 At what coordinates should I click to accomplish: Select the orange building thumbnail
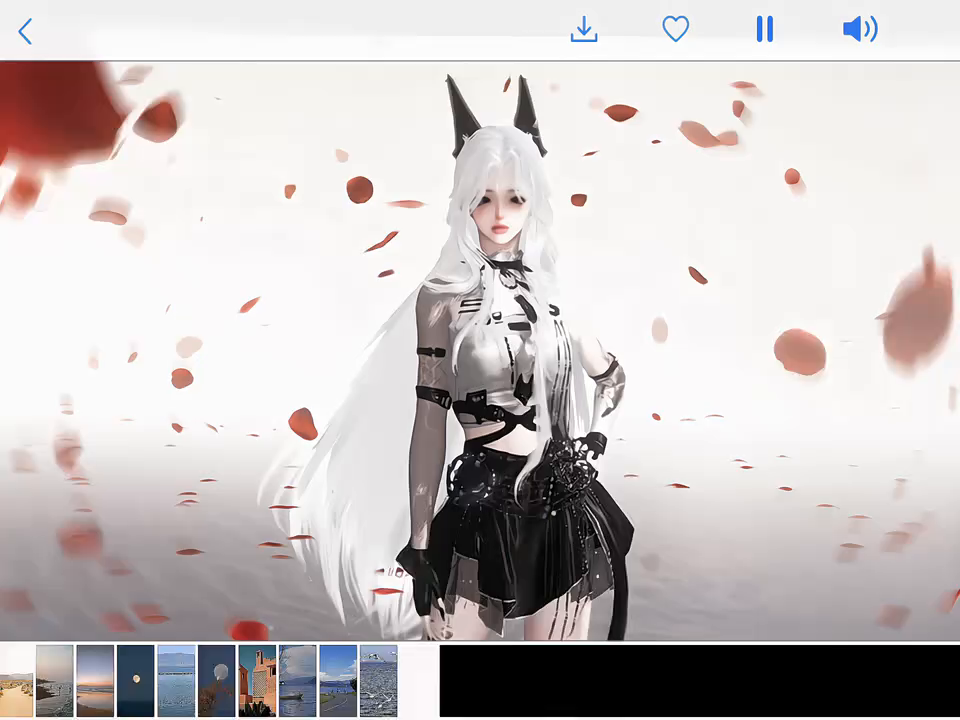(x=257, y=681)
